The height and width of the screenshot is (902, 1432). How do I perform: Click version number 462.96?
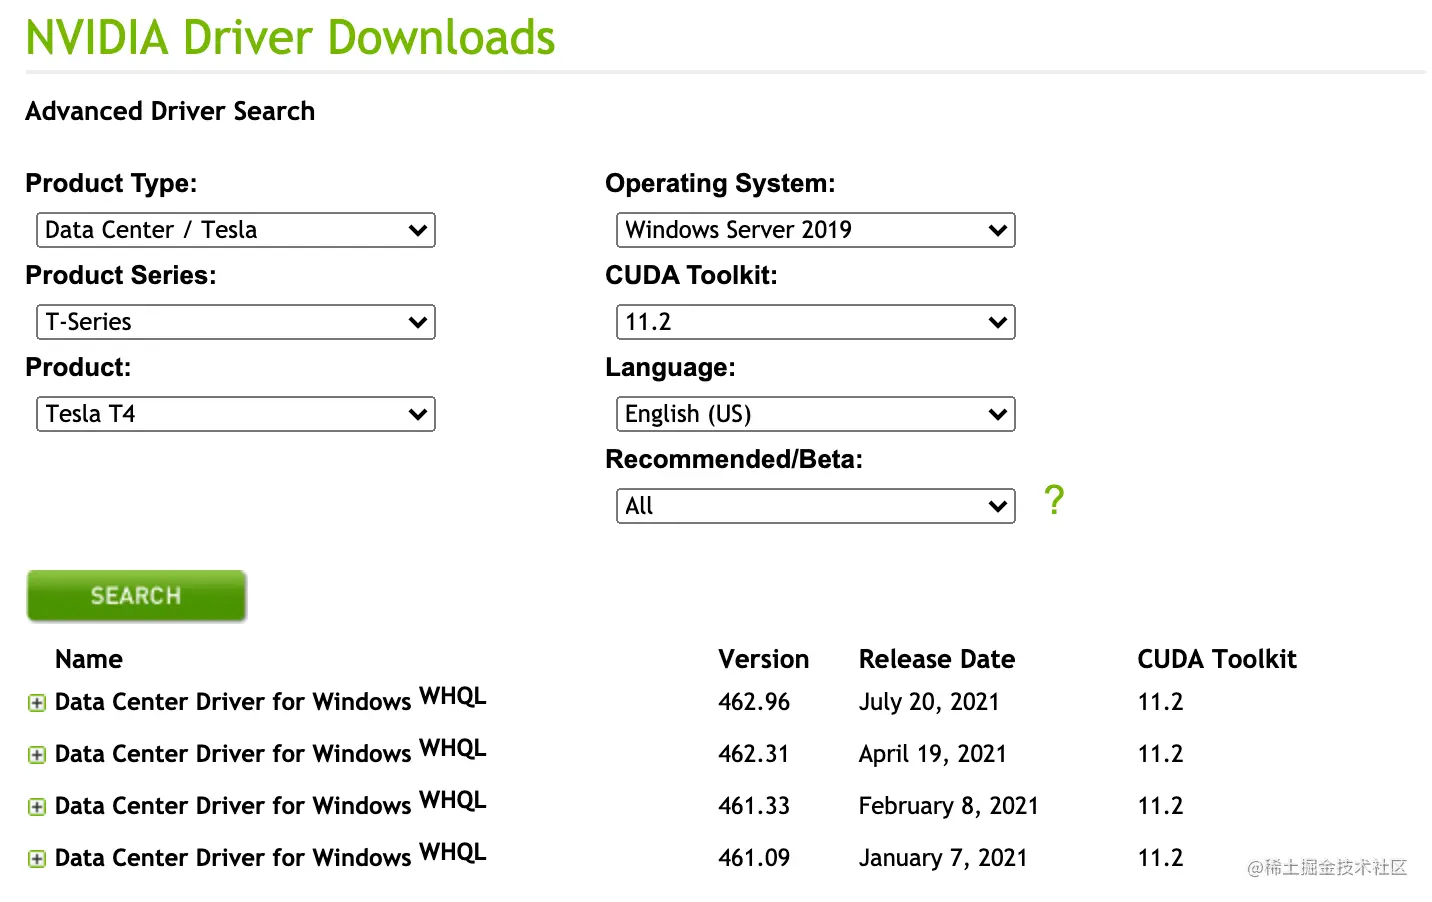(x=754, y=702)
